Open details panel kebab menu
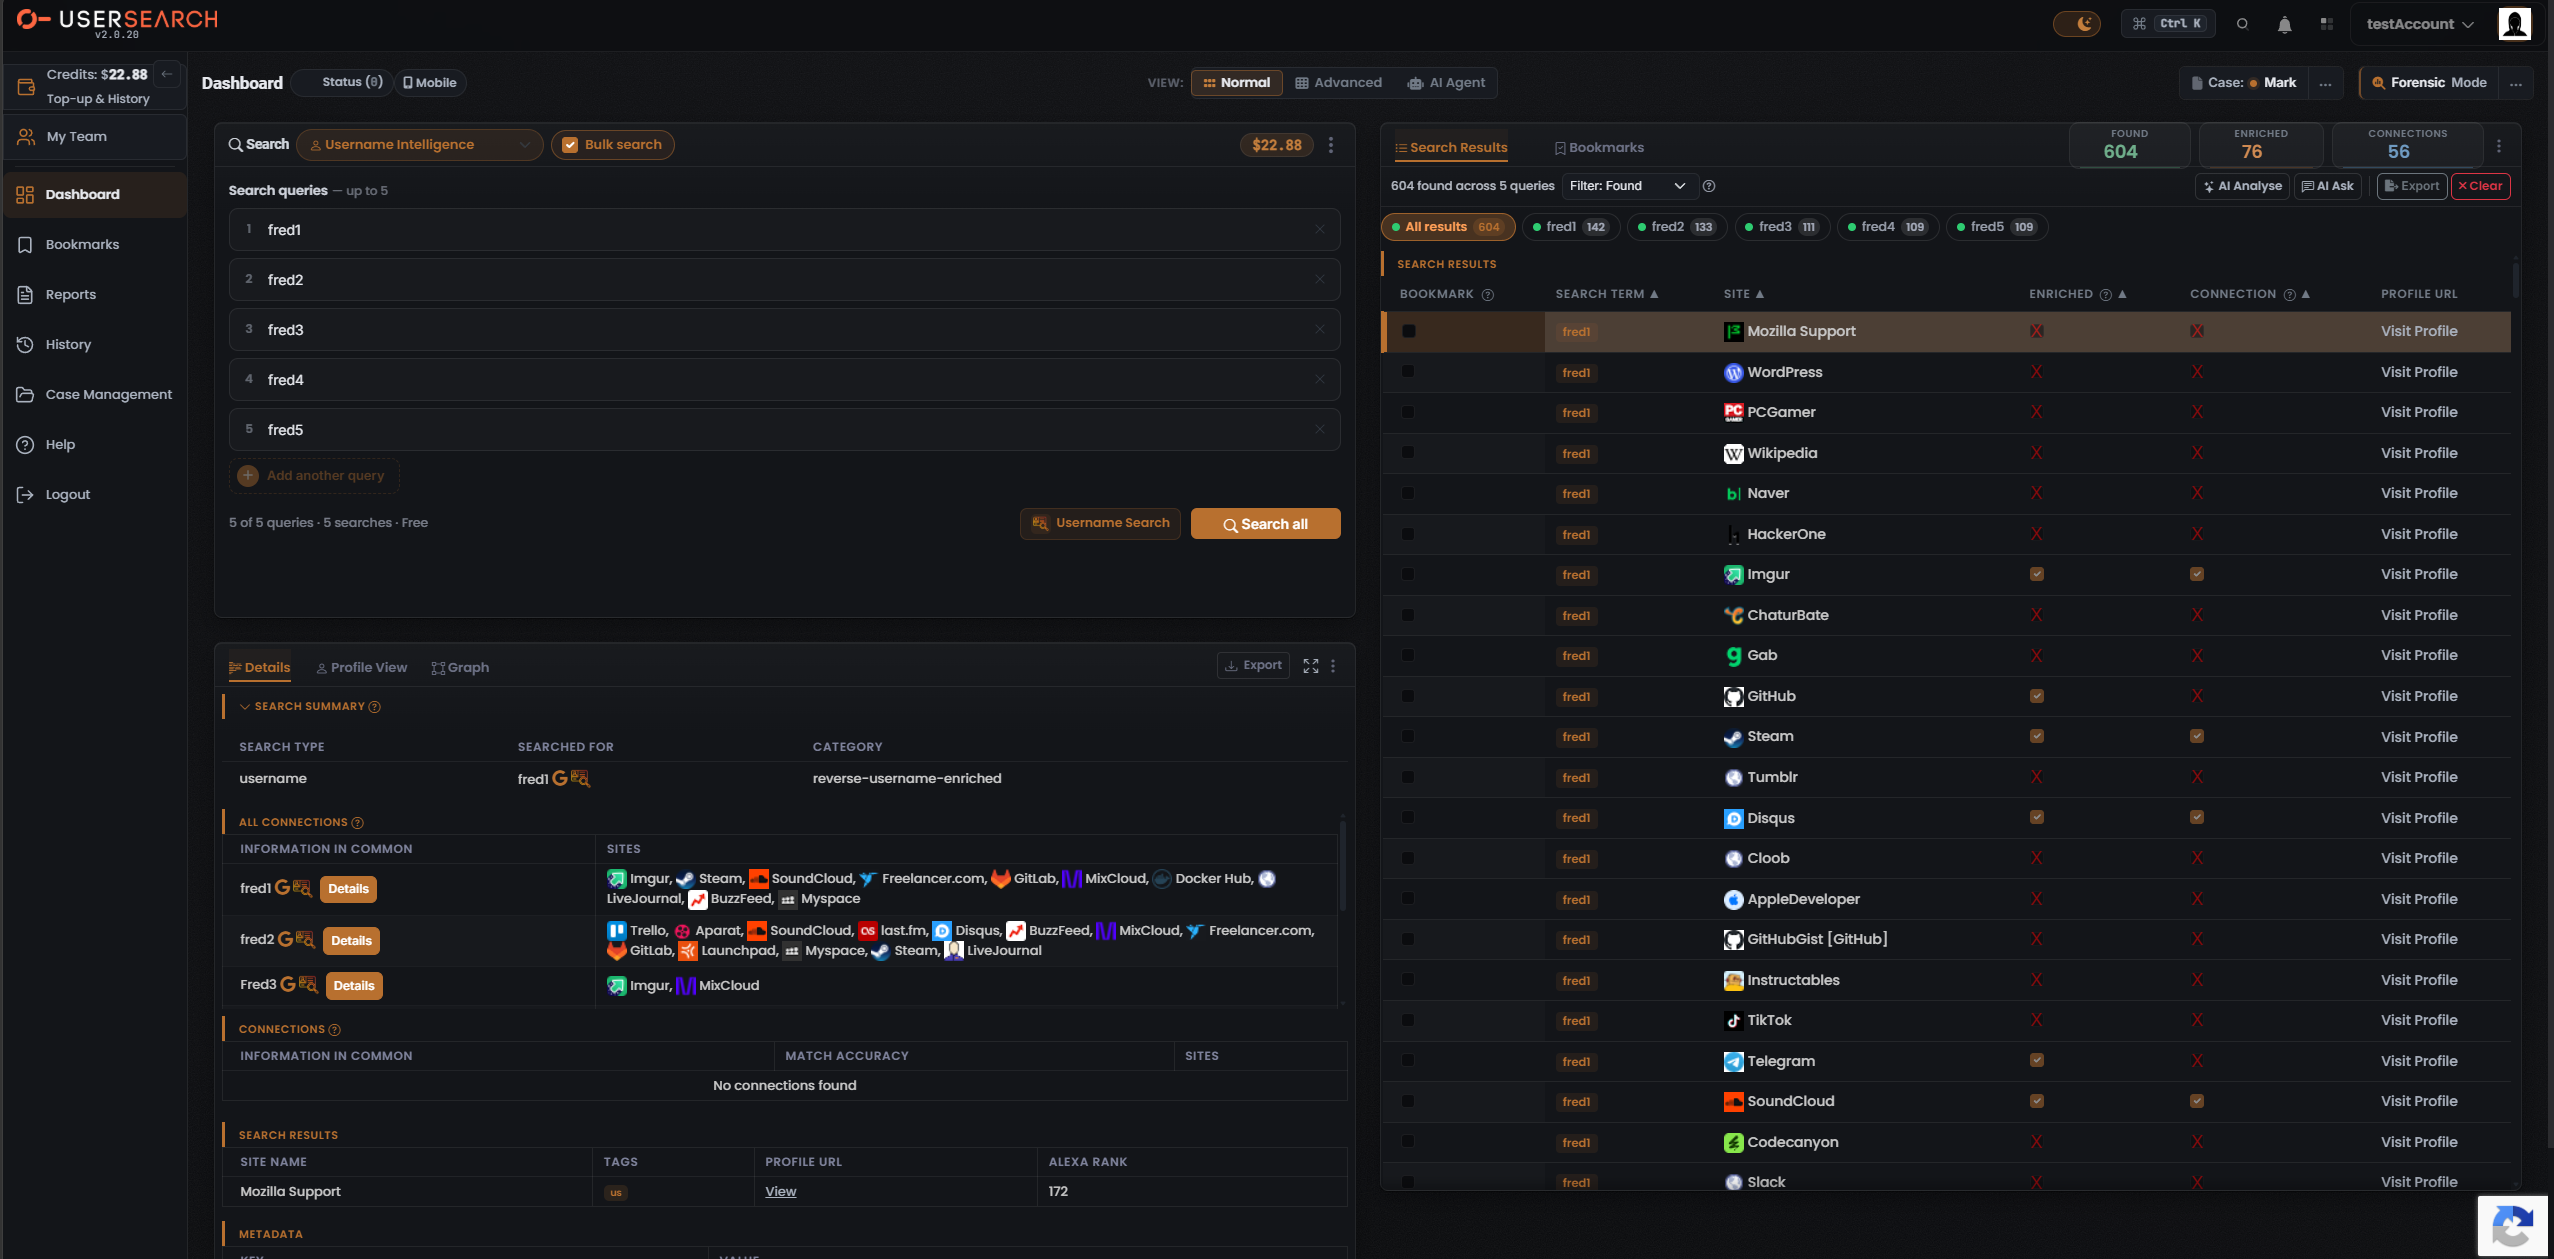This screenshot has height=1259, width=2554. pos(1333,666)
